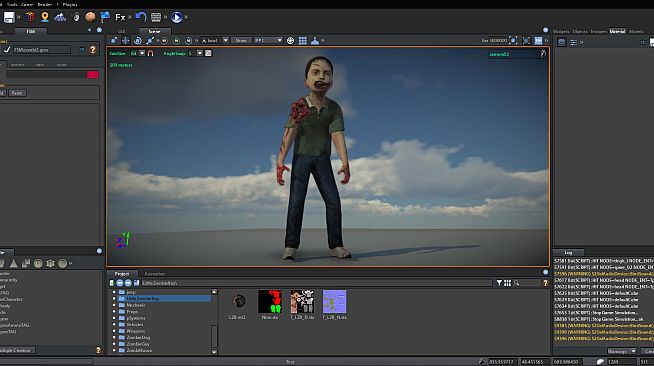654x366 pixels.
Task: Open the T_LZB_D texture thumbnail
Action: (x=302, y=301)
